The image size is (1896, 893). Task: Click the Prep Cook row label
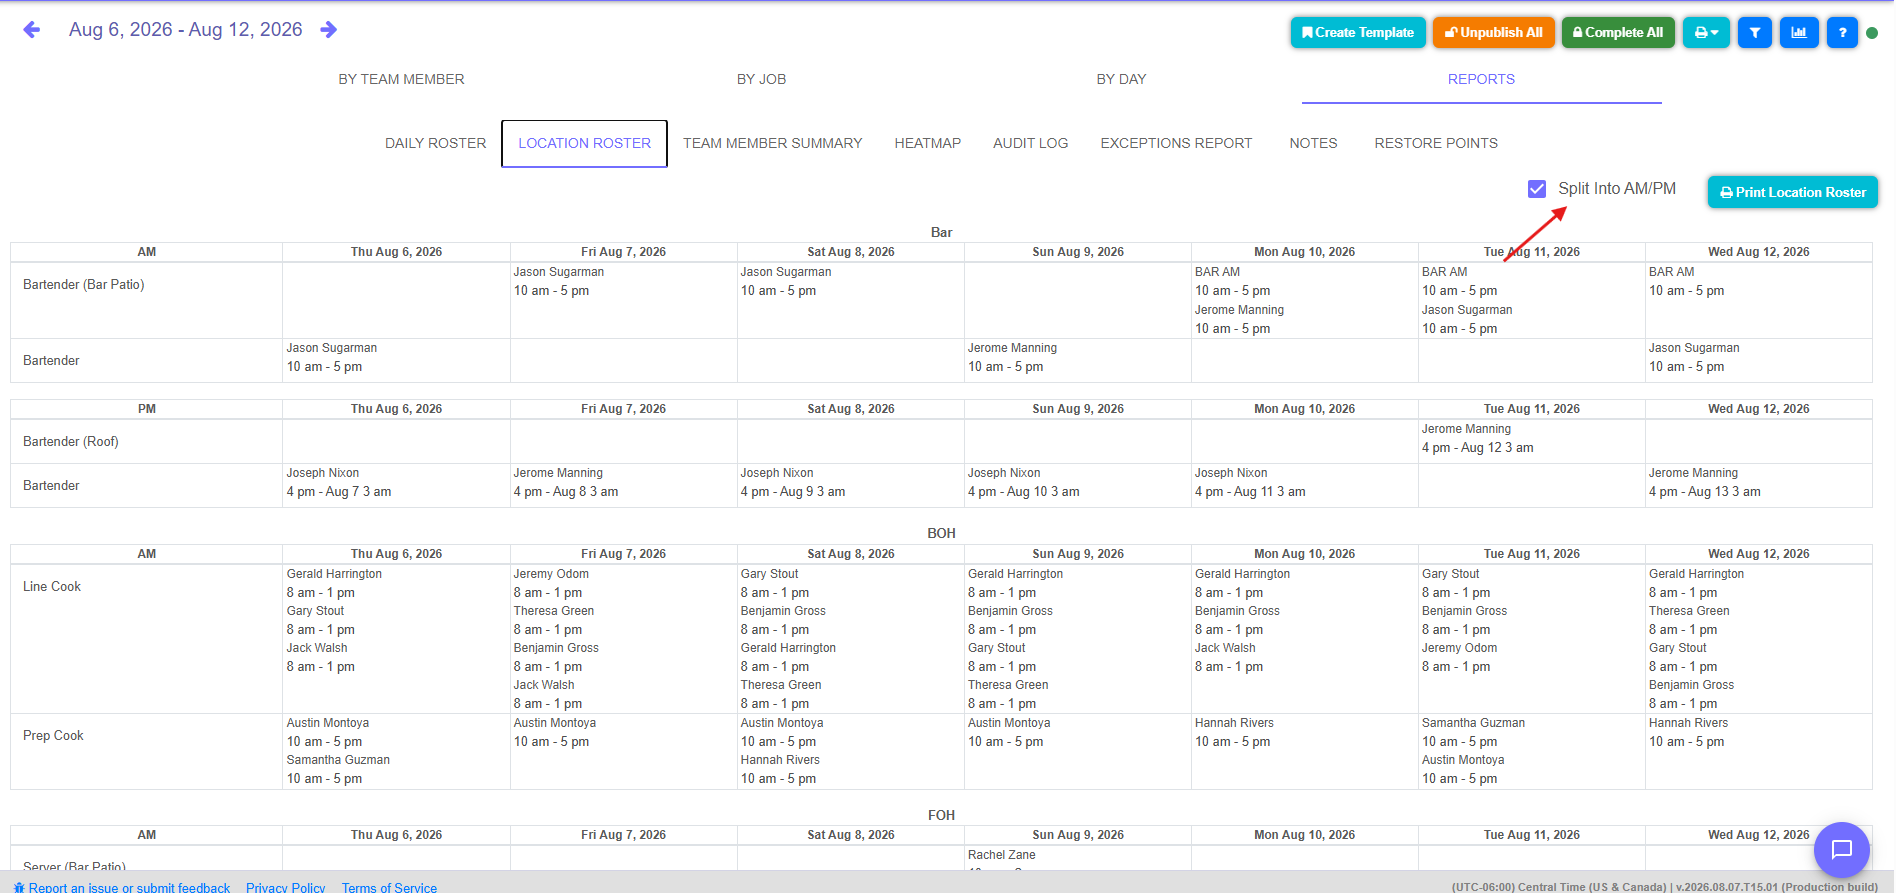[x=53, y=735]
